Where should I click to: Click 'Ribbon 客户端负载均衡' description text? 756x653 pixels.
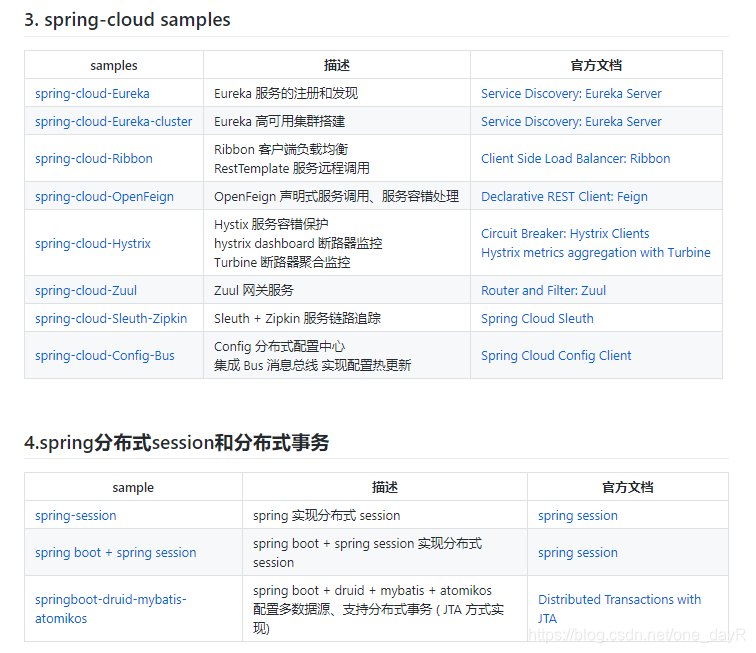281,150
